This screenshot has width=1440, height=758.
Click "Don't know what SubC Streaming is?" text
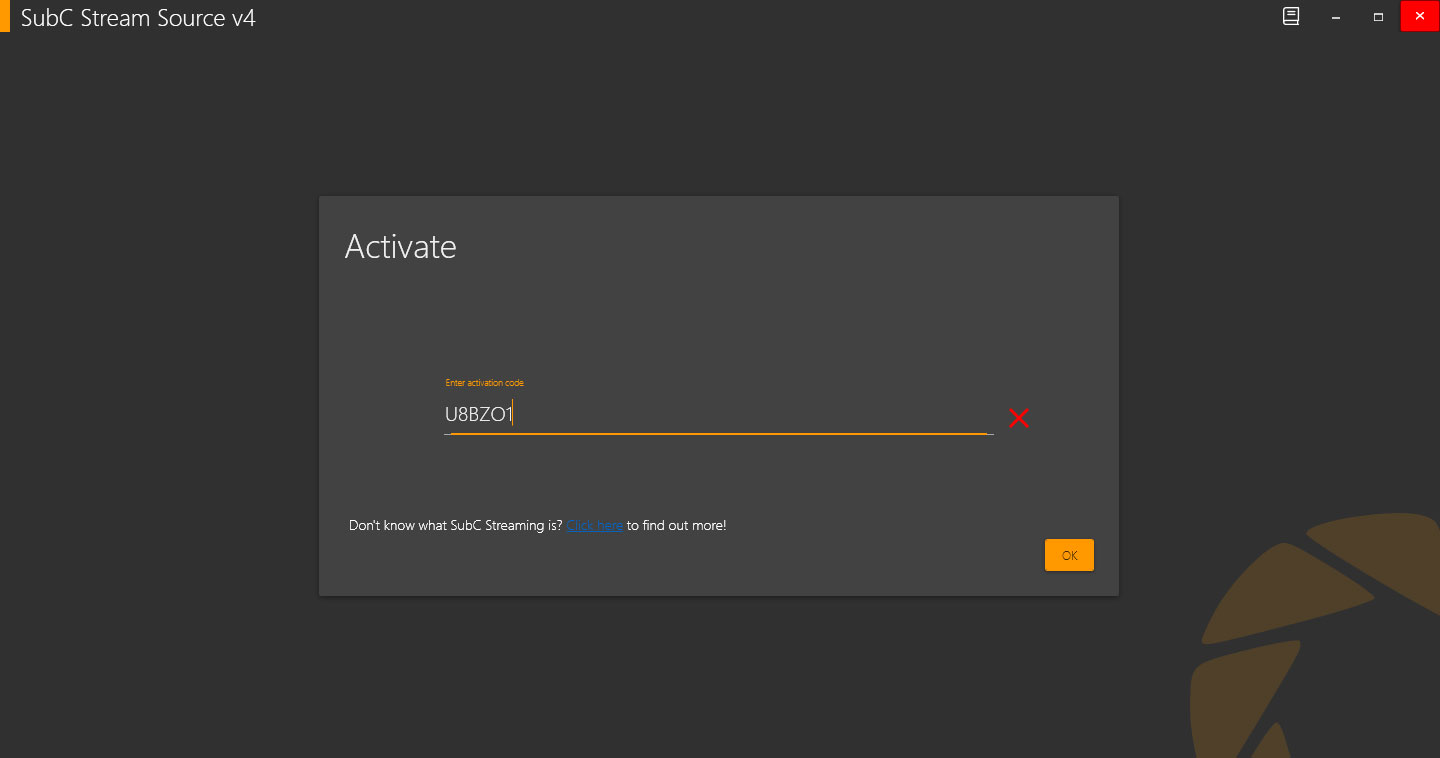coord(455,525)
